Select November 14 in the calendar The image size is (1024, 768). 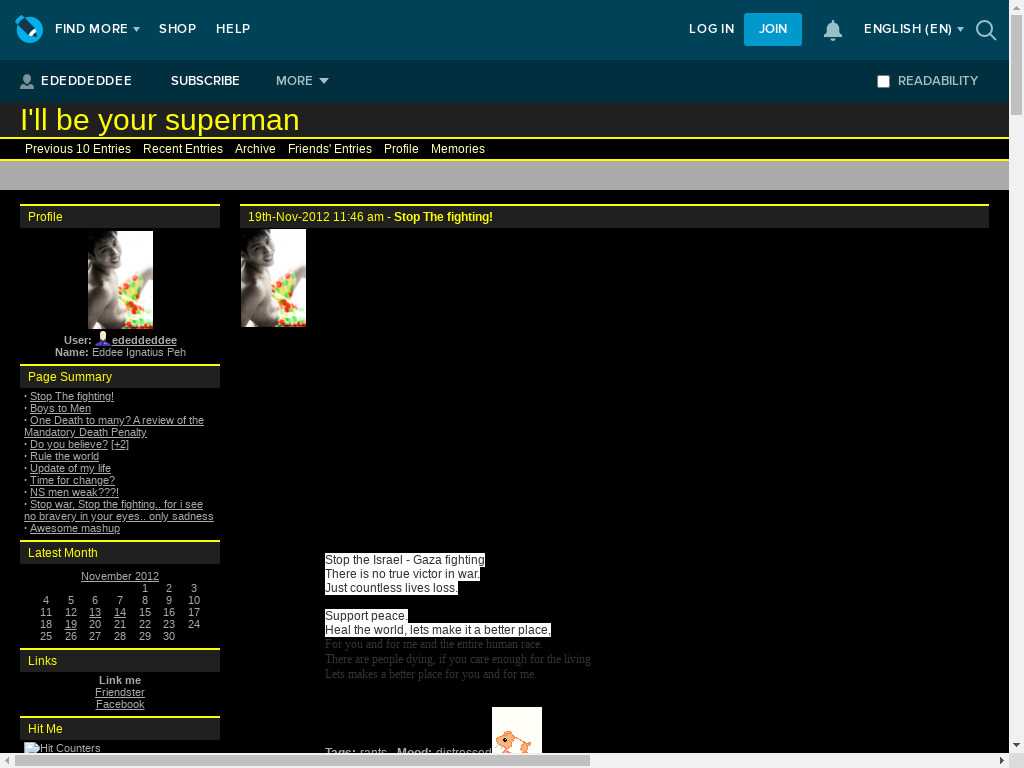(x=120, y=612)
